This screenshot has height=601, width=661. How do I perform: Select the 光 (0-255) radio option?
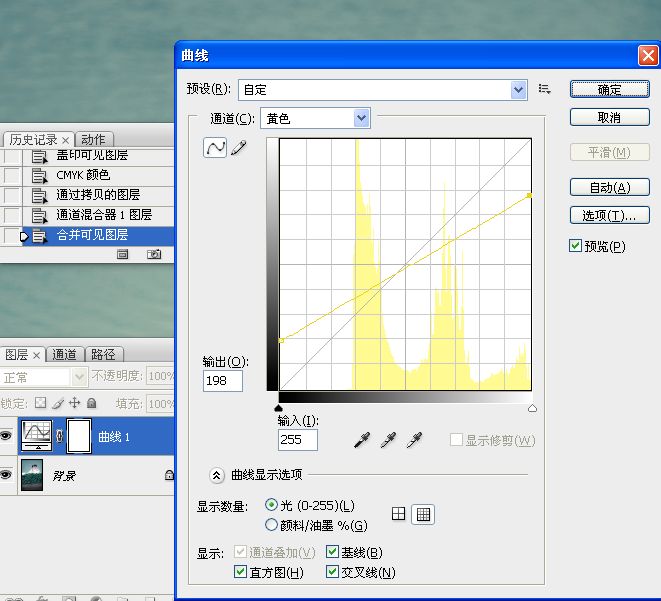[271, 505]
